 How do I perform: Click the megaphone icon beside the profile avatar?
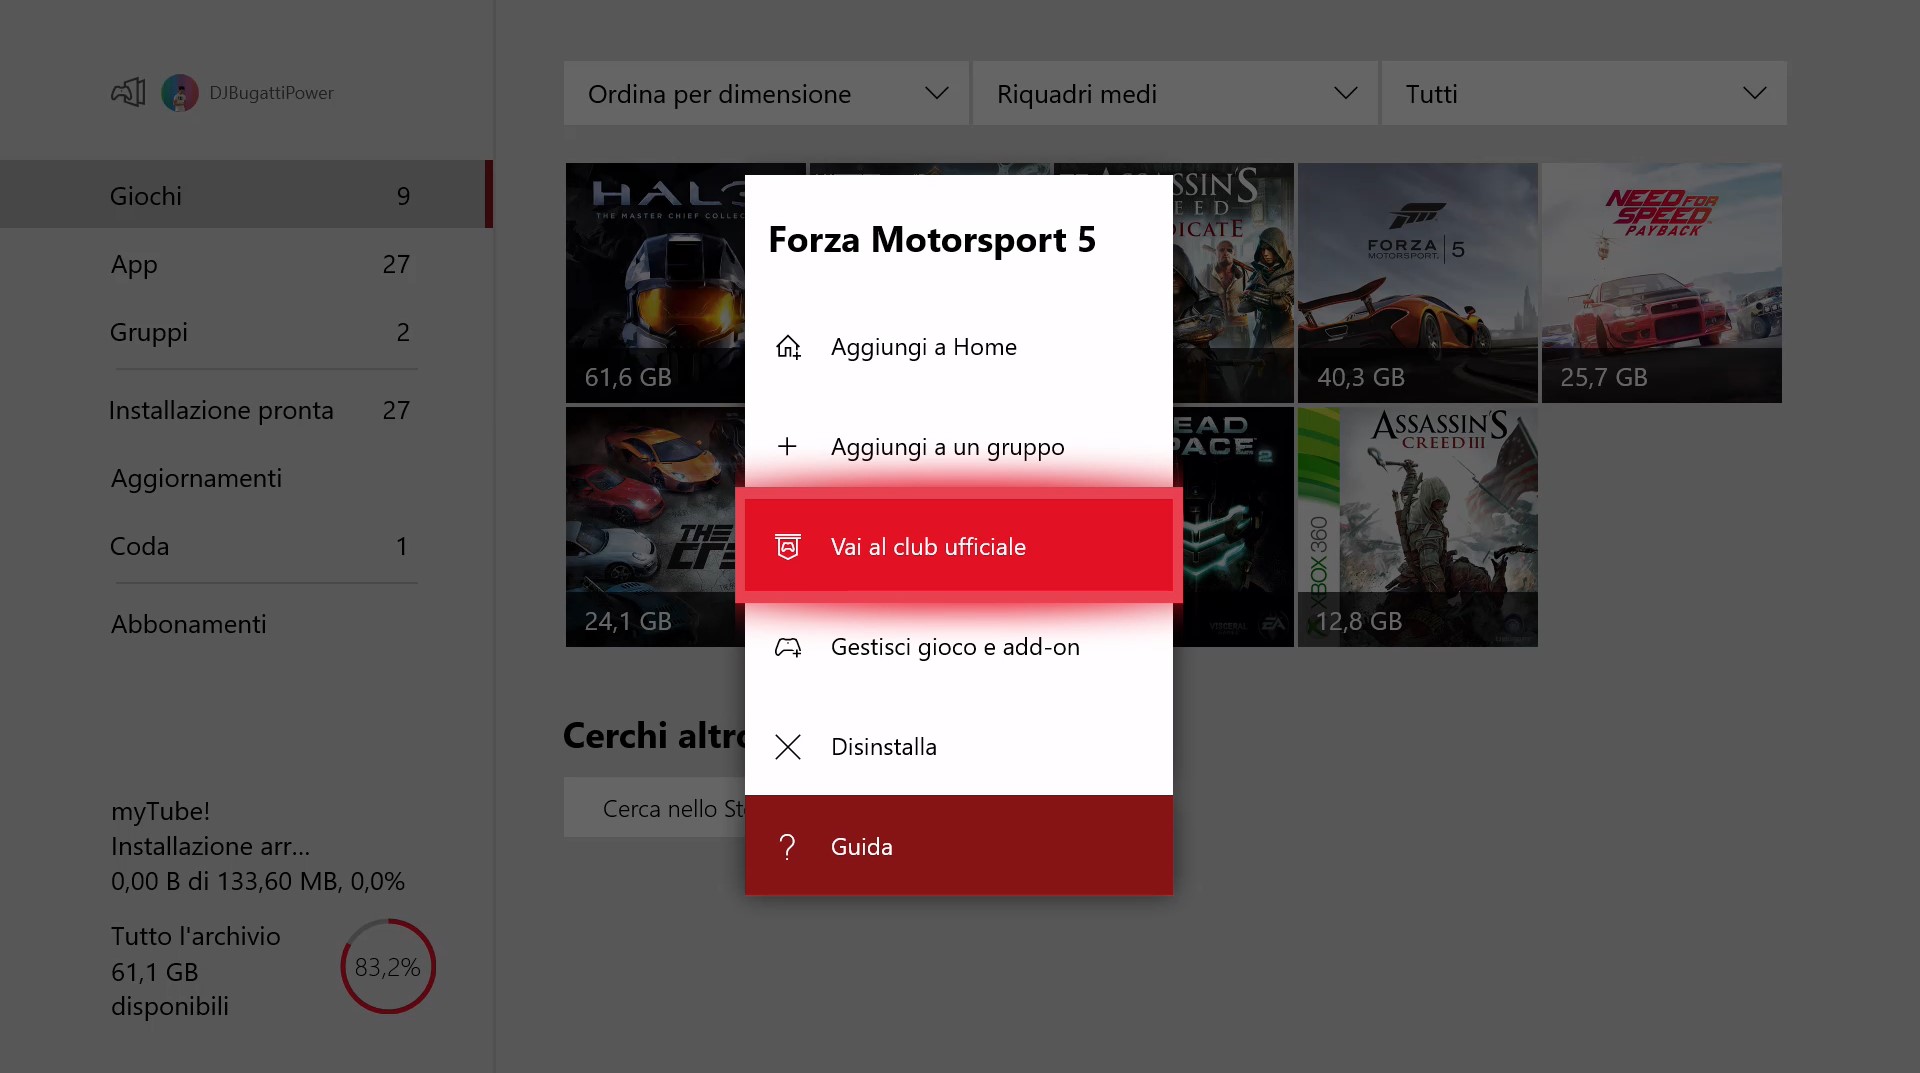(128, 93)
